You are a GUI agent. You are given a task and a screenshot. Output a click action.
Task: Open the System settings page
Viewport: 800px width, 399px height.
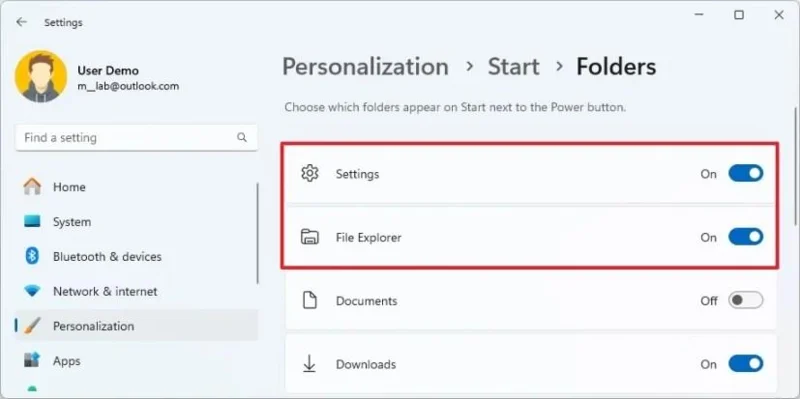point(136,222)
